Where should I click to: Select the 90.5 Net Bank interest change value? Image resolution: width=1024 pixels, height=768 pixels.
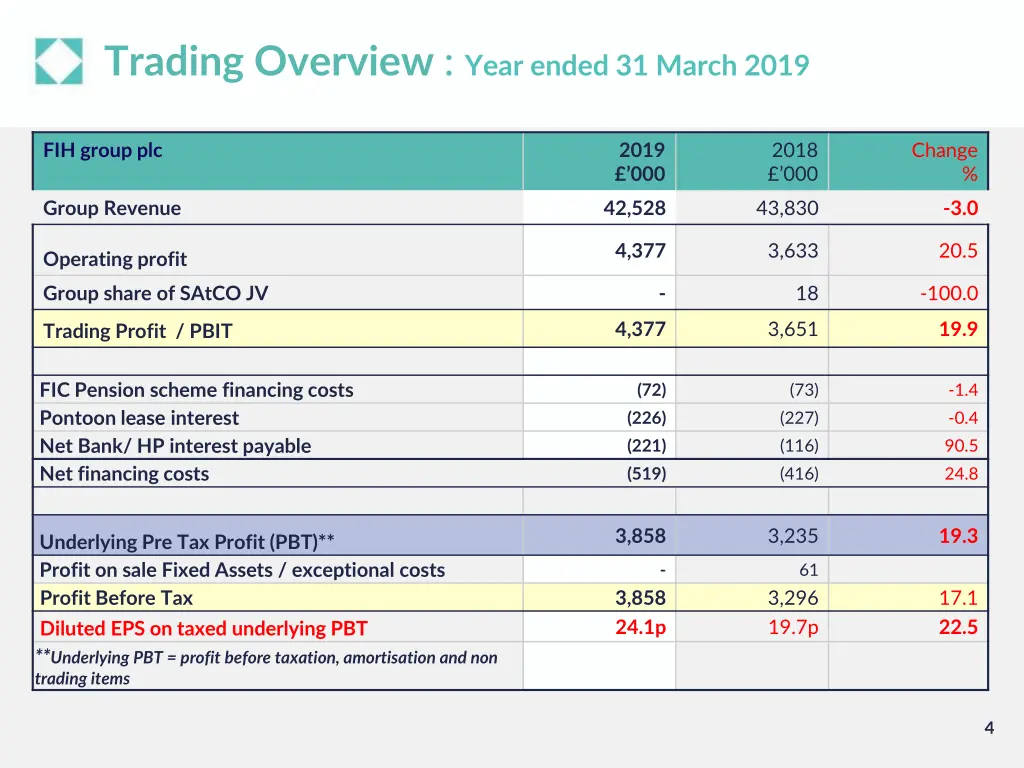pos(961,446)
